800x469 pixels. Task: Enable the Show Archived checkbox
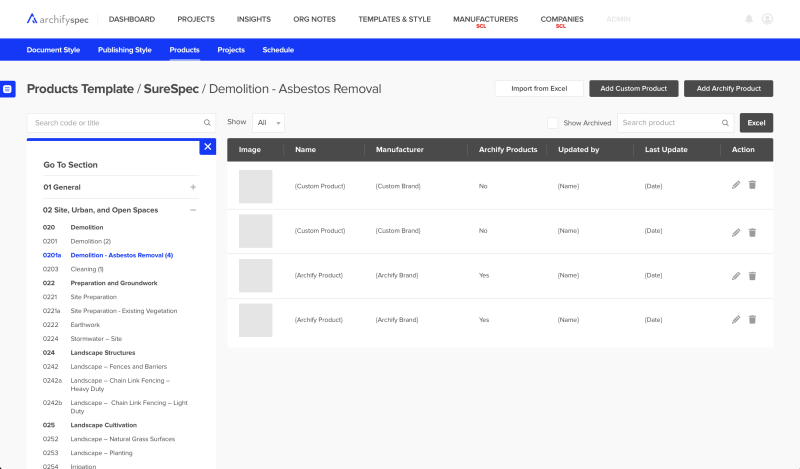tap(552, 123)
